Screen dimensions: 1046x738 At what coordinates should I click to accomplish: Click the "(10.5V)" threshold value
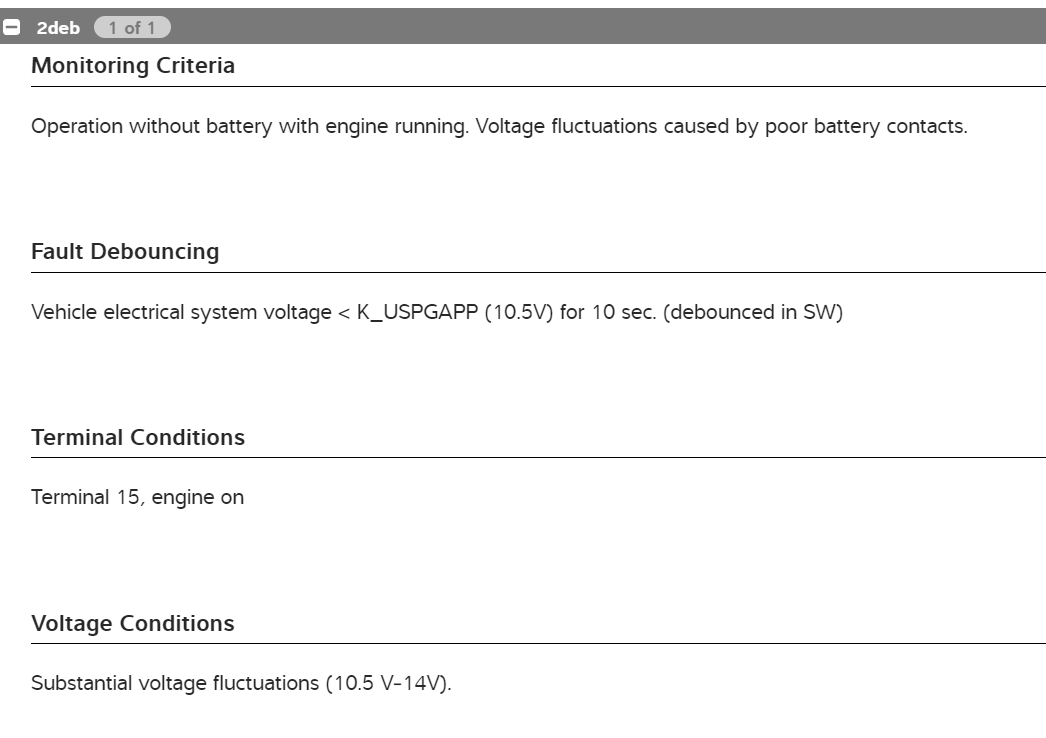[525, 312]
